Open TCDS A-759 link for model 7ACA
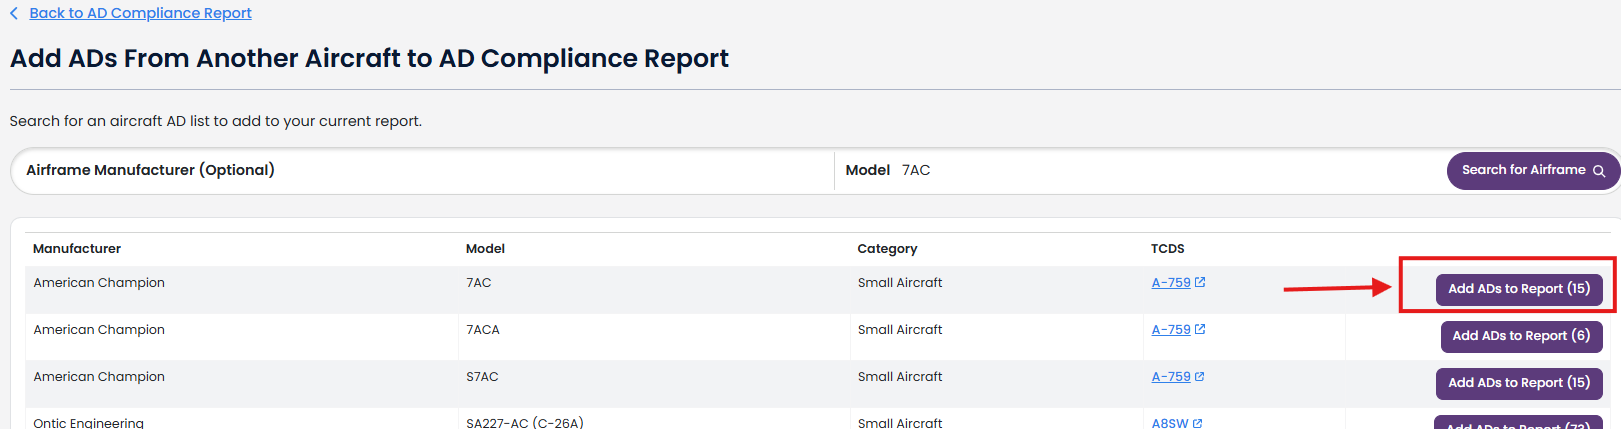This screenshot has height=429, width=1621. click(1171, 330)
